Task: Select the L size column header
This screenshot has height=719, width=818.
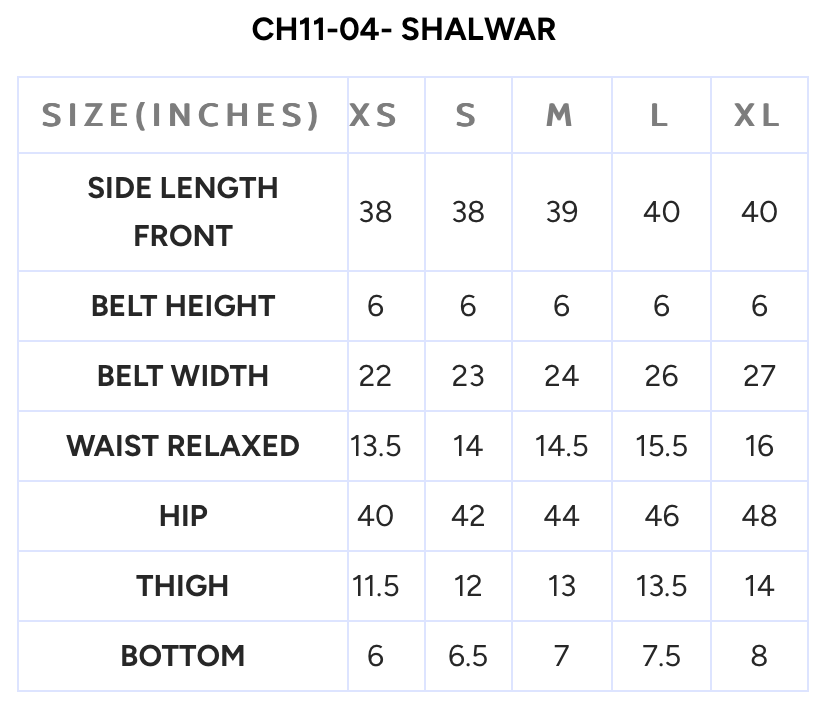Action: click(659, 116)
